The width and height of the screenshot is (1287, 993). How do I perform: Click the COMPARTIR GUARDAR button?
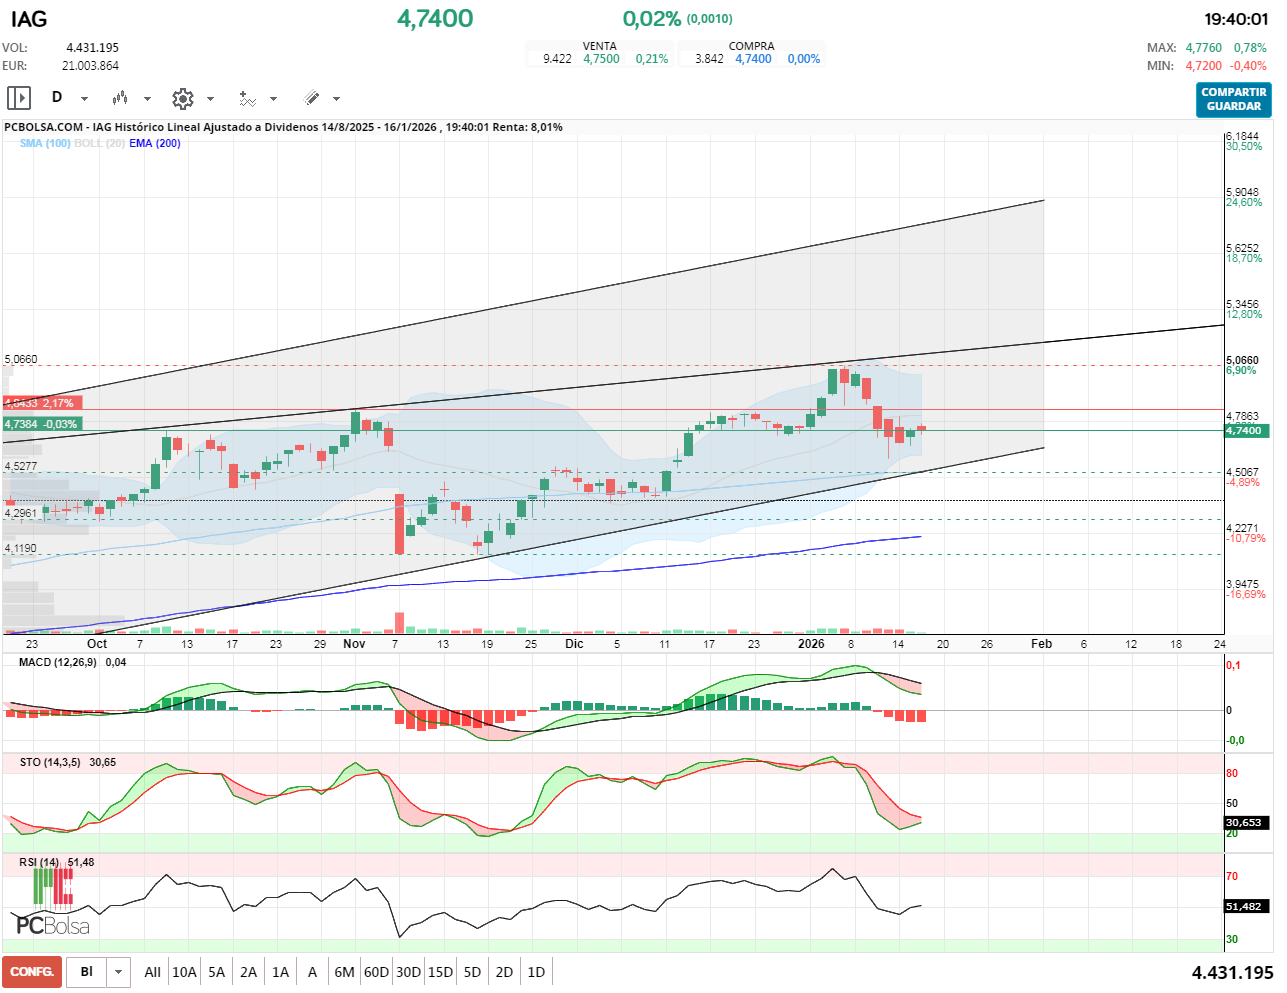[1233, 99]
